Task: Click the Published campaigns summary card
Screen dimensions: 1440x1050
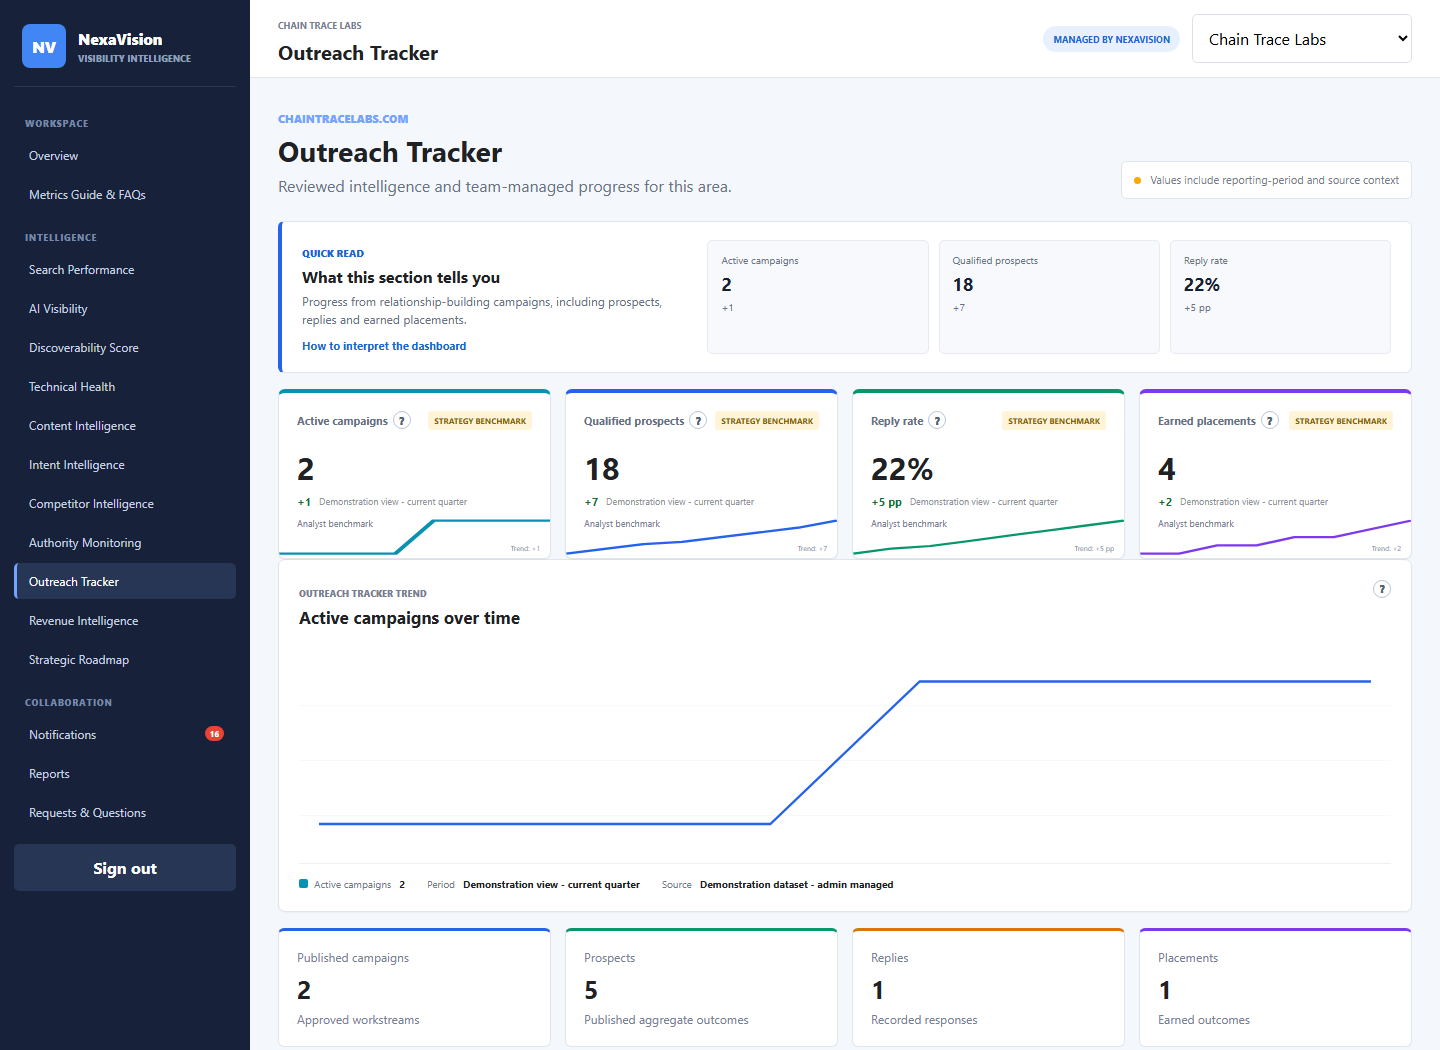Action: (414, 988)
